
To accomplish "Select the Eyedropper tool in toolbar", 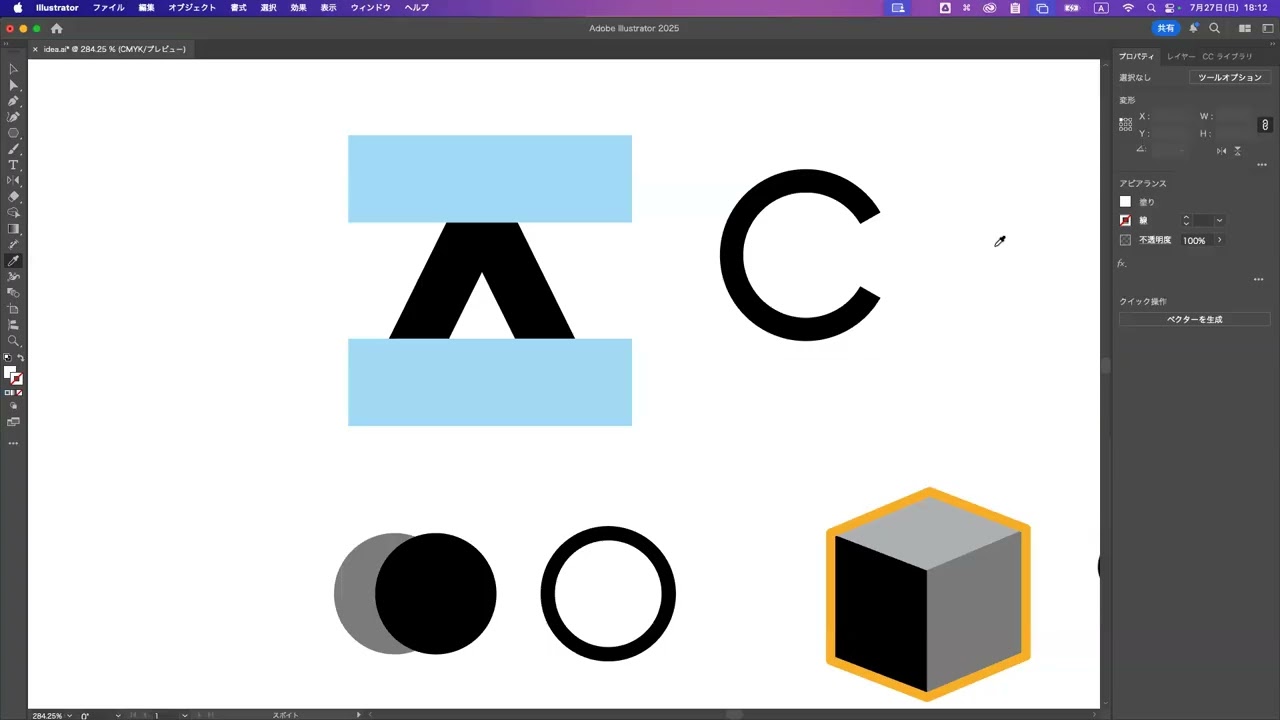I will (x=13, y=261).
